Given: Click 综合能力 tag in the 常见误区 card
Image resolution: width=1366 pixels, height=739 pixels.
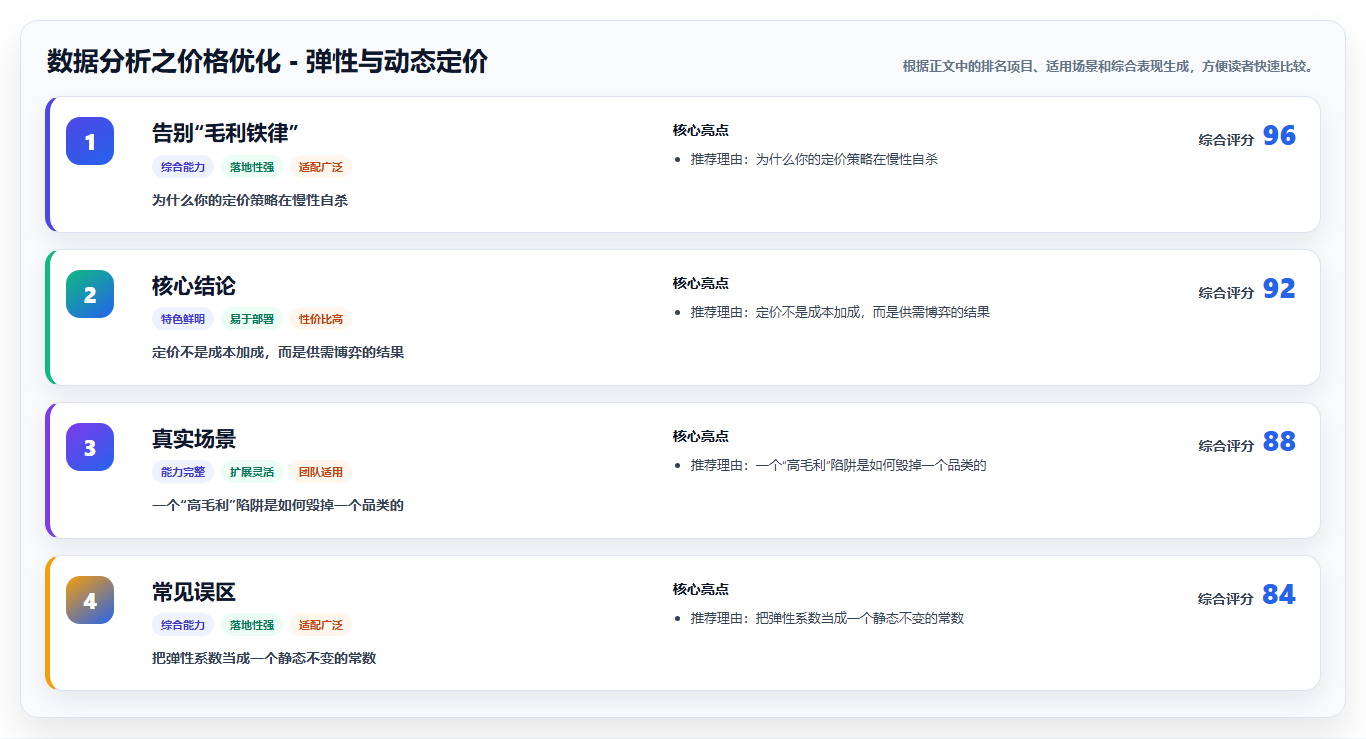Looking at the screenshot, I should point(183,625).
